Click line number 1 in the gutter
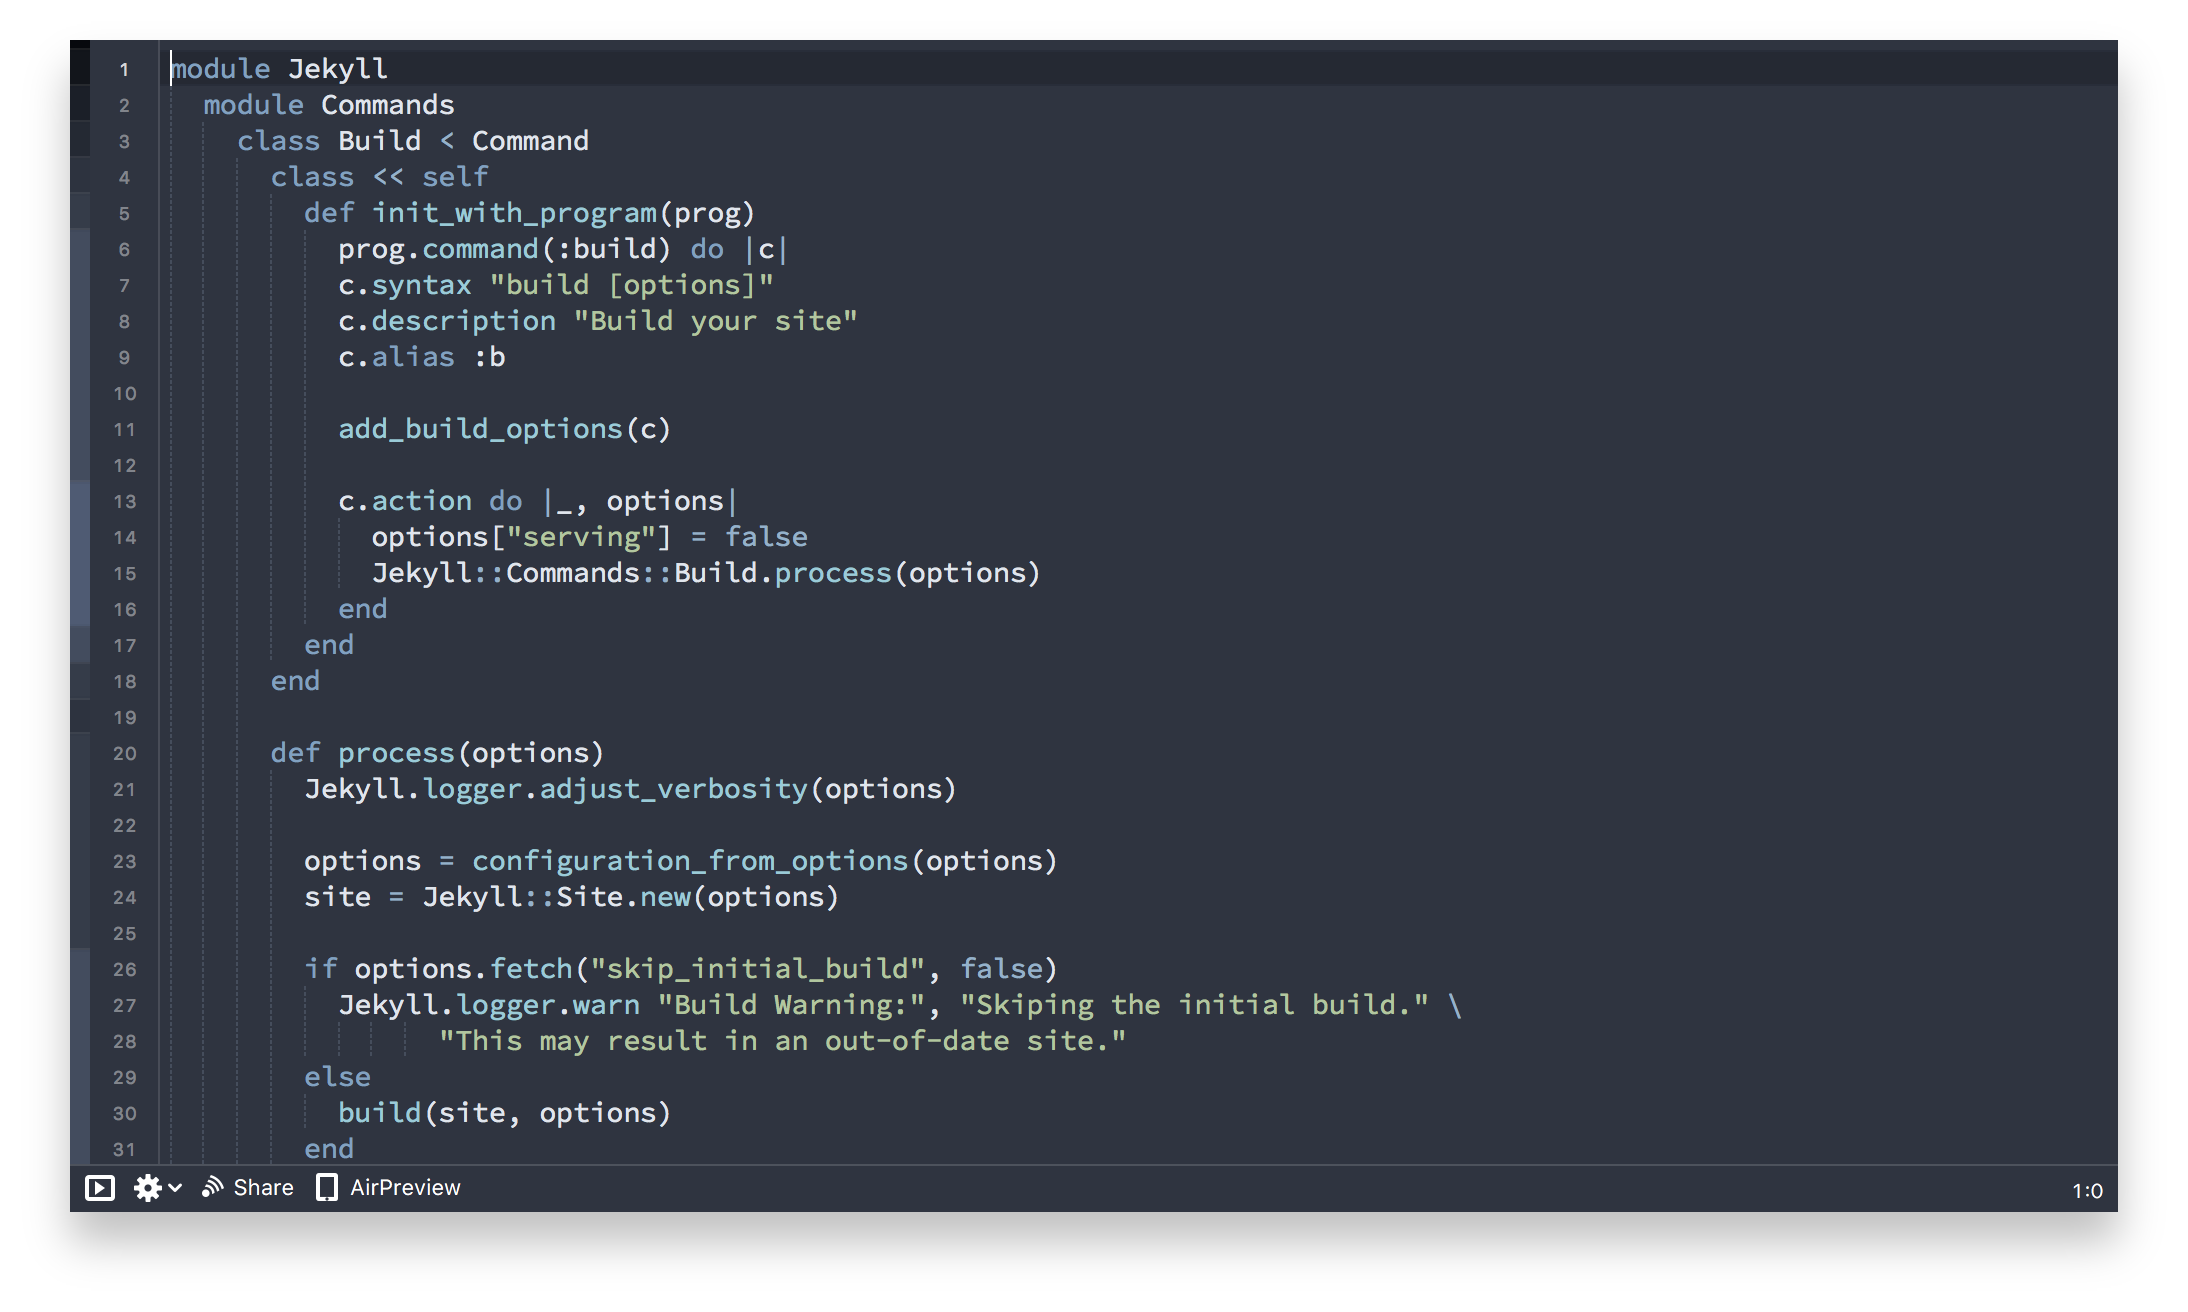The height and width of the screenshot is (1312, 2188). coord(124,70)
